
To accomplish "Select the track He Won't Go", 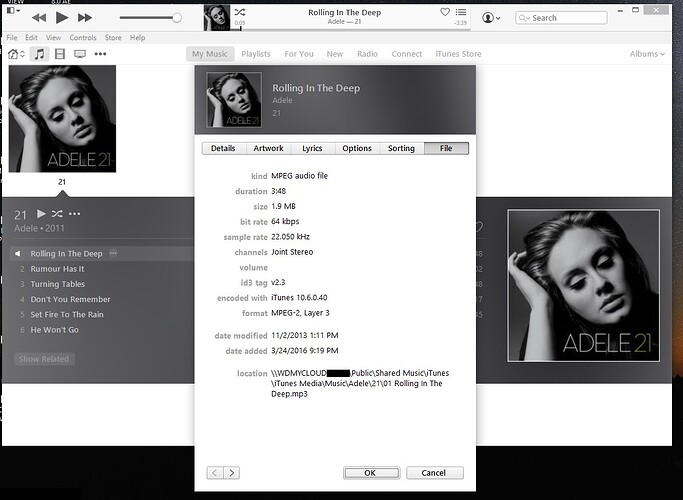I will tap(54, 330).
